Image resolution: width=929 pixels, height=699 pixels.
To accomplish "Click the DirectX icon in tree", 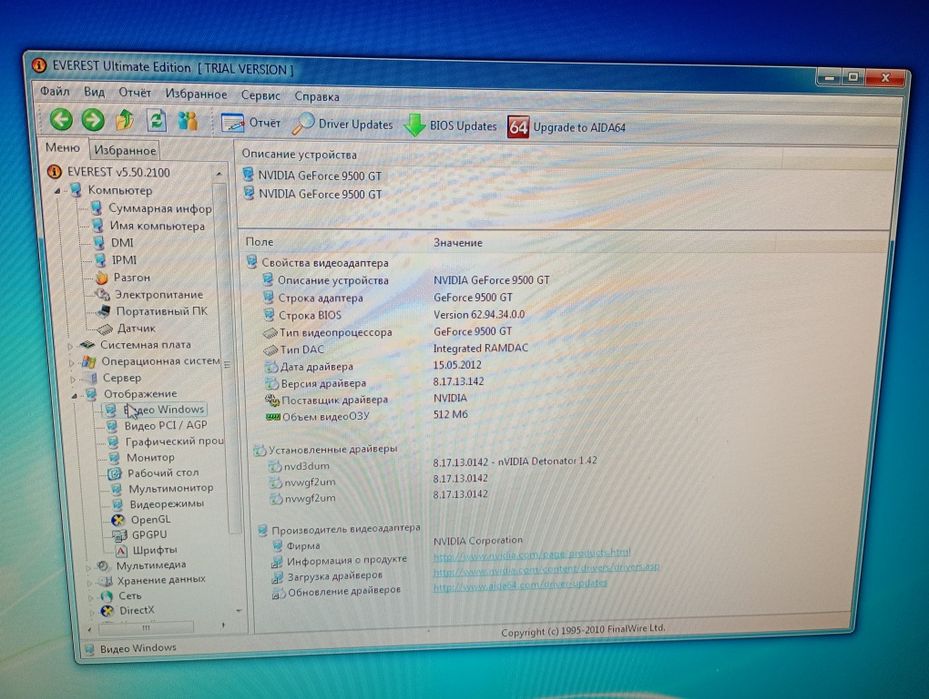I will coord(107,611).
